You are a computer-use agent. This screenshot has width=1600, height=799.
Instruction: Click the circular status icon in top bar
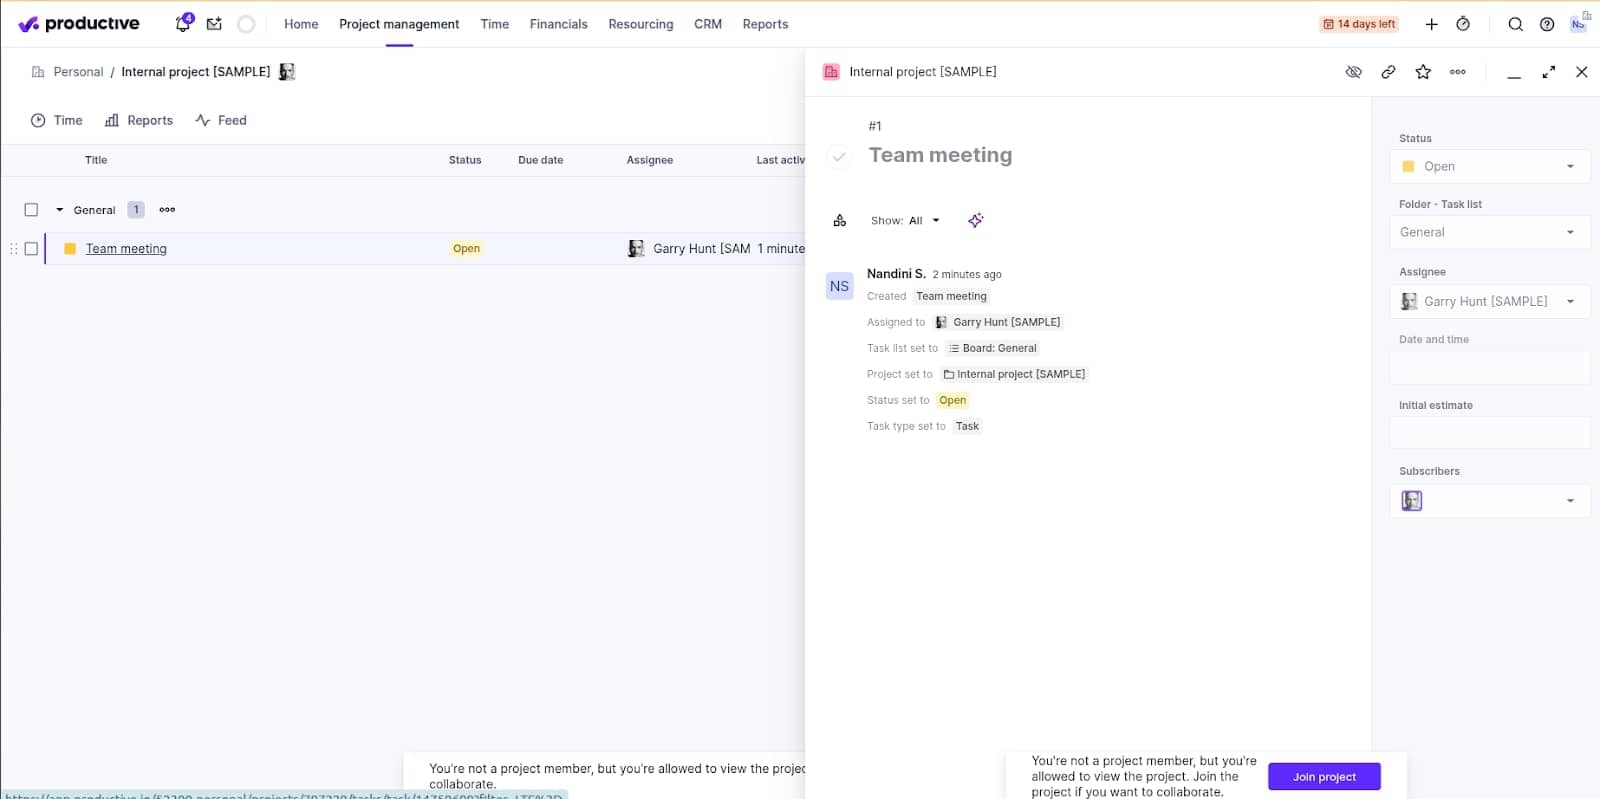click(246, 24)
